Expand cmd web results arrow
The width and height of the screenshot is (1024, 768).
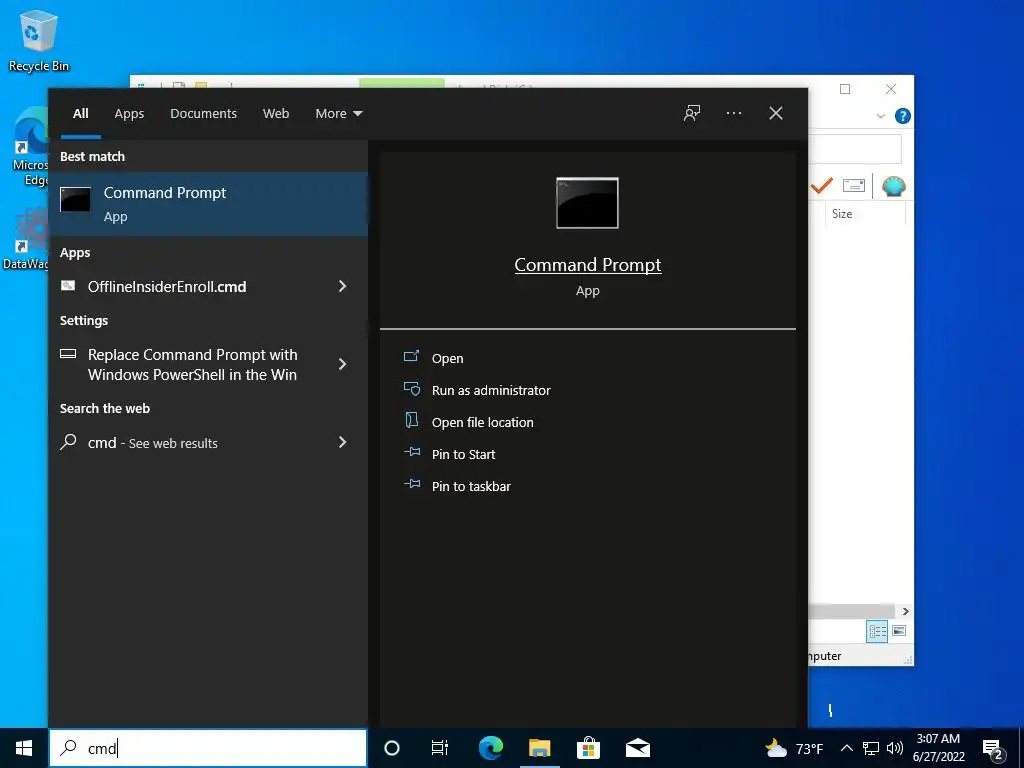coord(342,443)
